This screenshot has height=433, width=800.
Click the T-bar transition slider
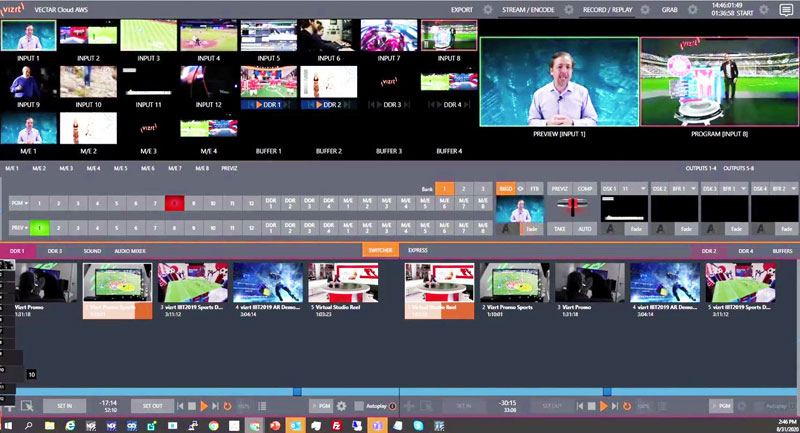pyautogui.click(x=572, y=207)
